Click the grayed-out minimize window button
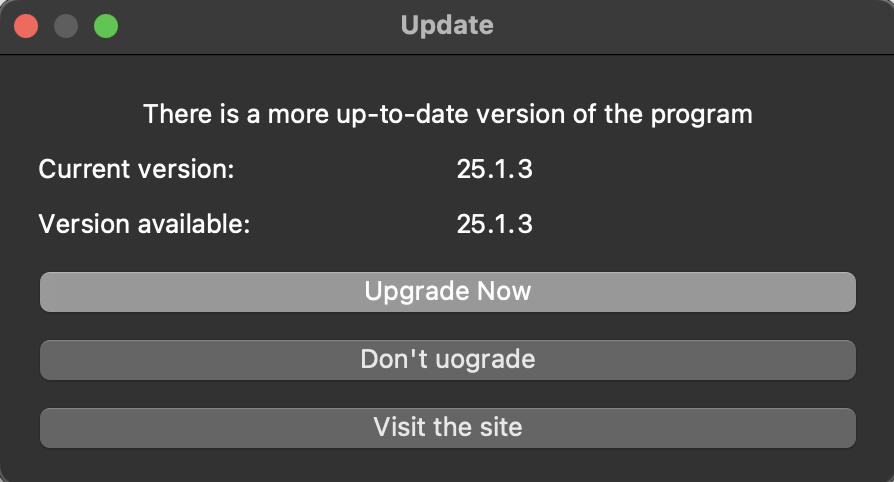This screenshot has height=482, width=894. pyautogui.click(x=66, y=26)
